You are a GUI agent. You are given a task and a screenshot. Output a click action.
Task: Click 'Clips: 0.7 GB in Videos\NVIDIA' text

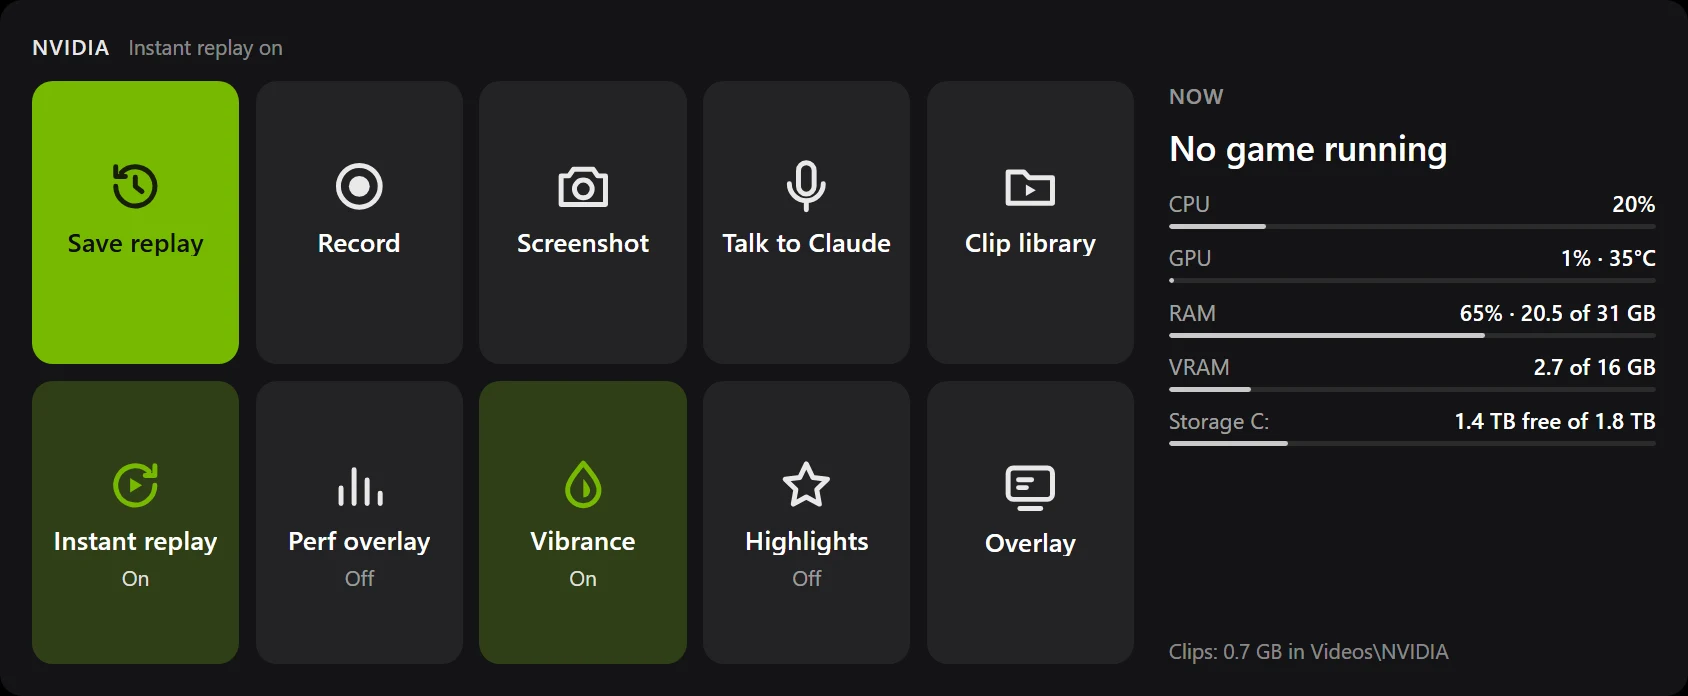pyautogui.click(x=1308, y=652)
